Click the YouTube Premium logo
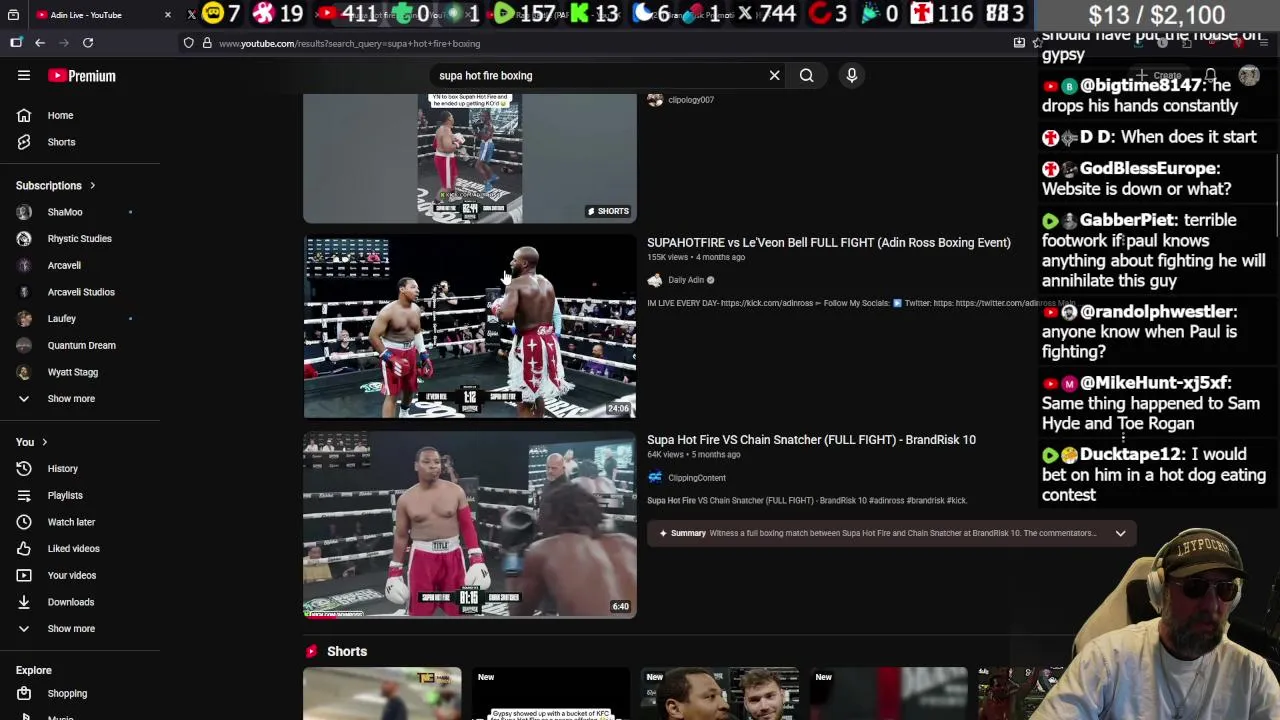The width and height of the screenshot is (1280, 720). [82, 76]
